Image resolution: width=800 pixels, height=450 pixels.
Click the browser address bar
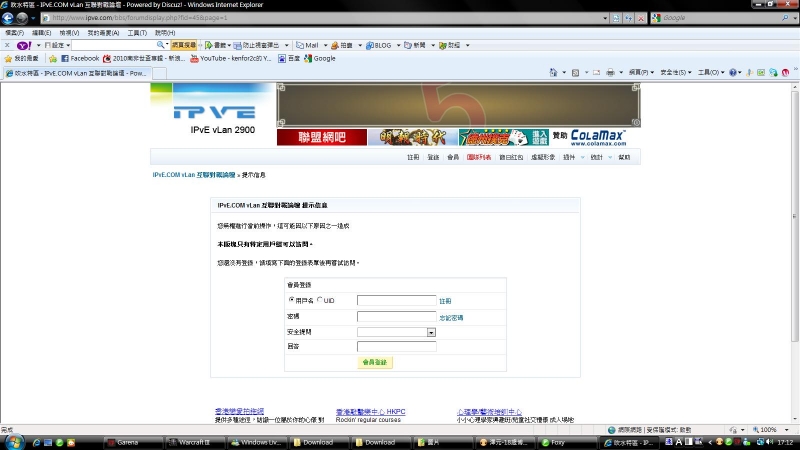click(x=321, y=18)
